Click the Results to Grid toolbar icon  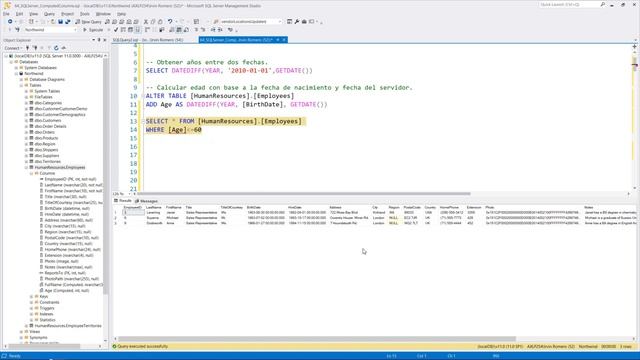tap(179, 30)
